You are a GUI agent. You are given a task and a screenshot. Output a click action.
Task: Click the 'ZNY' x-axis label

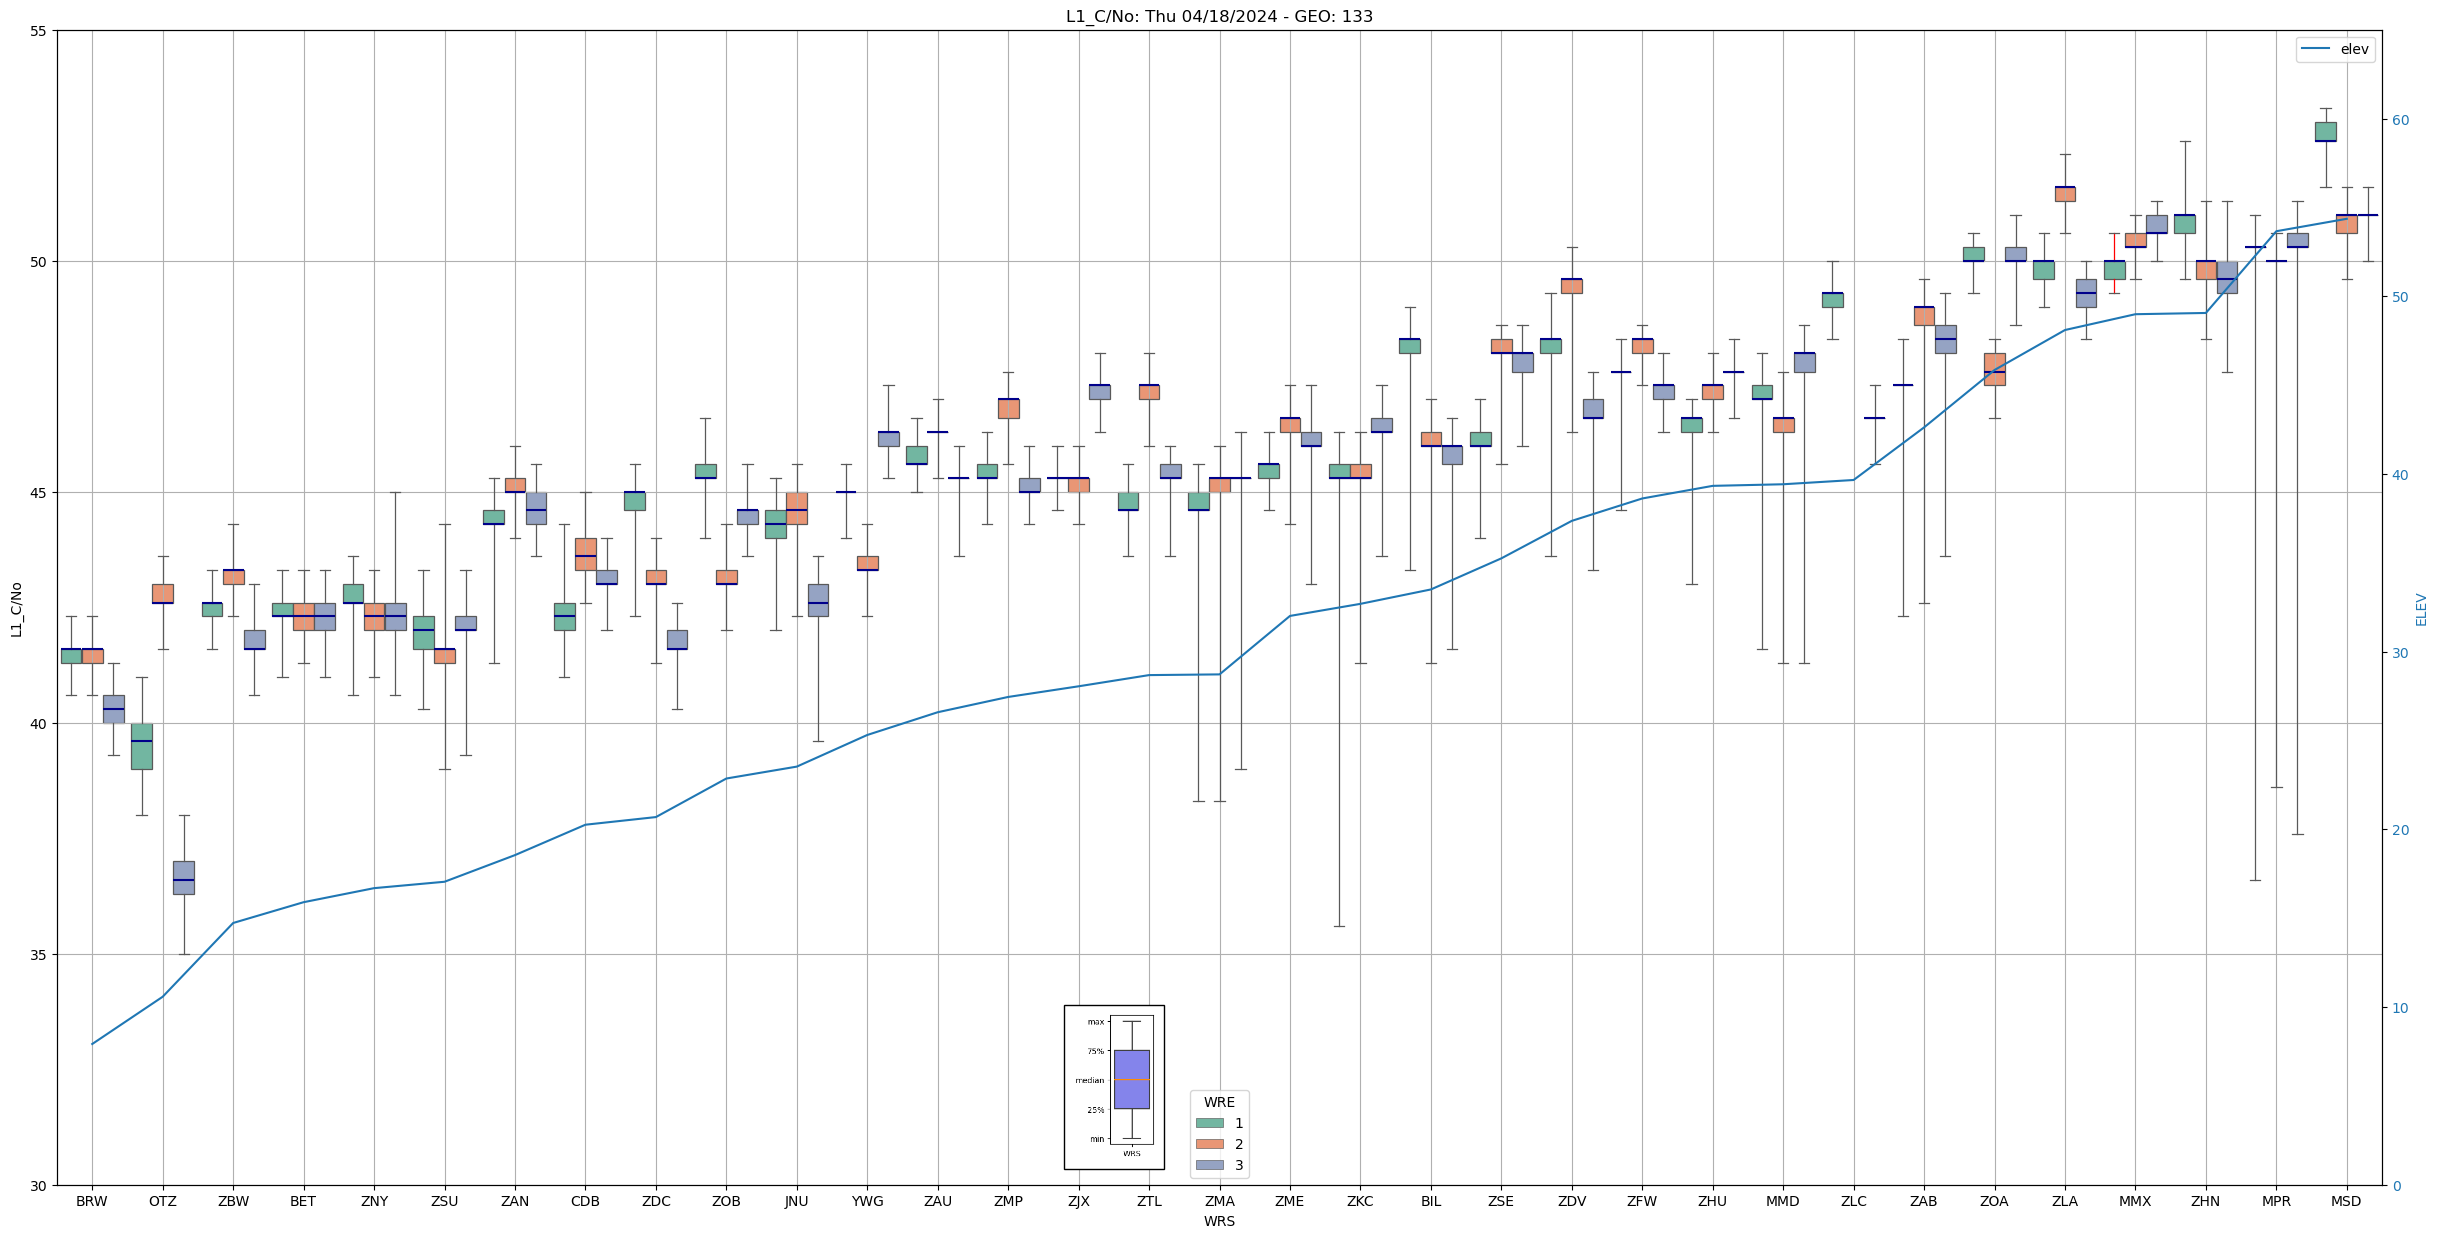[374, 1201]
